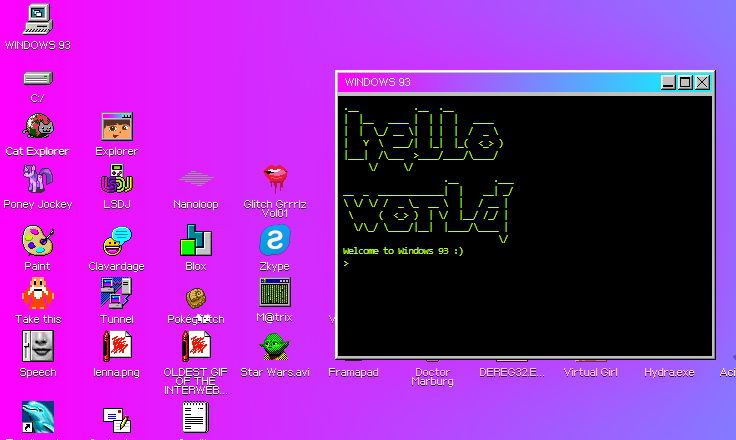This screenshot has width=736, height=440.
Task: Launch Cat Explorer
Action: coord(38,125)
